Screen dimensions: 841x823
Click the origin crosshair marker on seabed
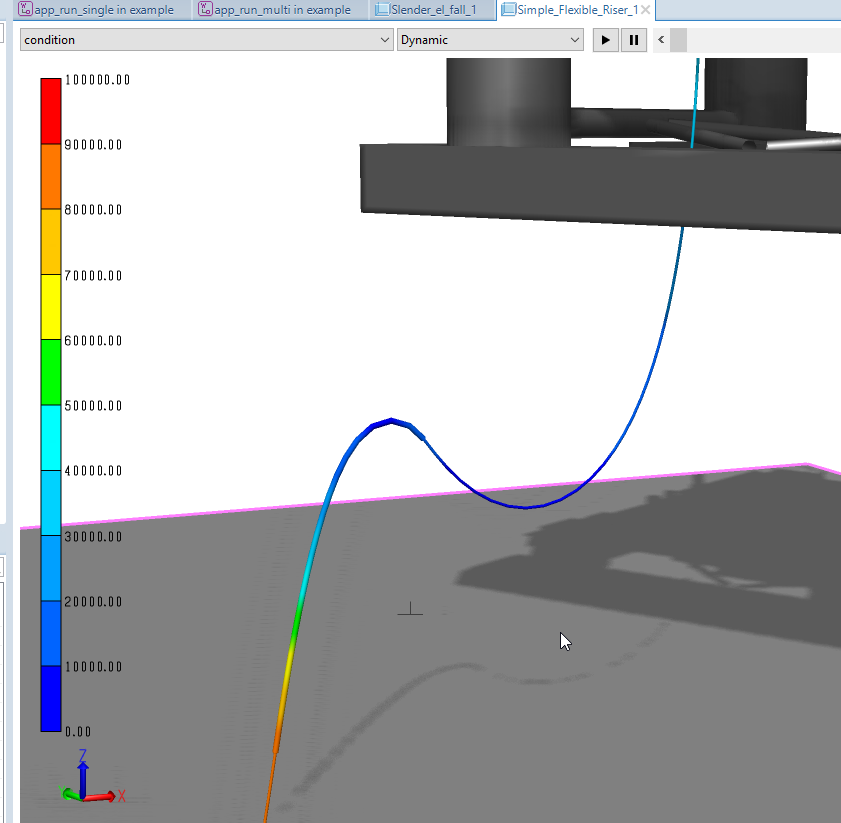click(x=410, y=610)
